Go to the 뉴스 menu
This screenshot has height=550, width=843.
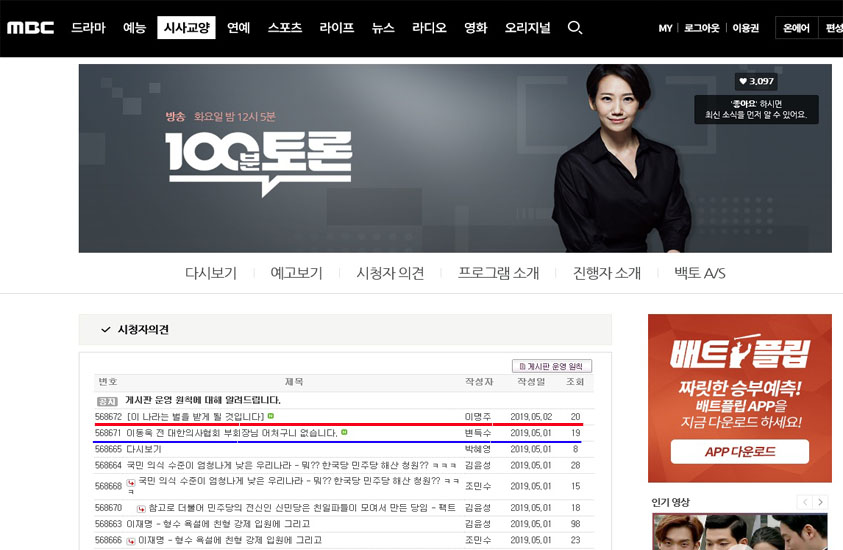(383, 28)
